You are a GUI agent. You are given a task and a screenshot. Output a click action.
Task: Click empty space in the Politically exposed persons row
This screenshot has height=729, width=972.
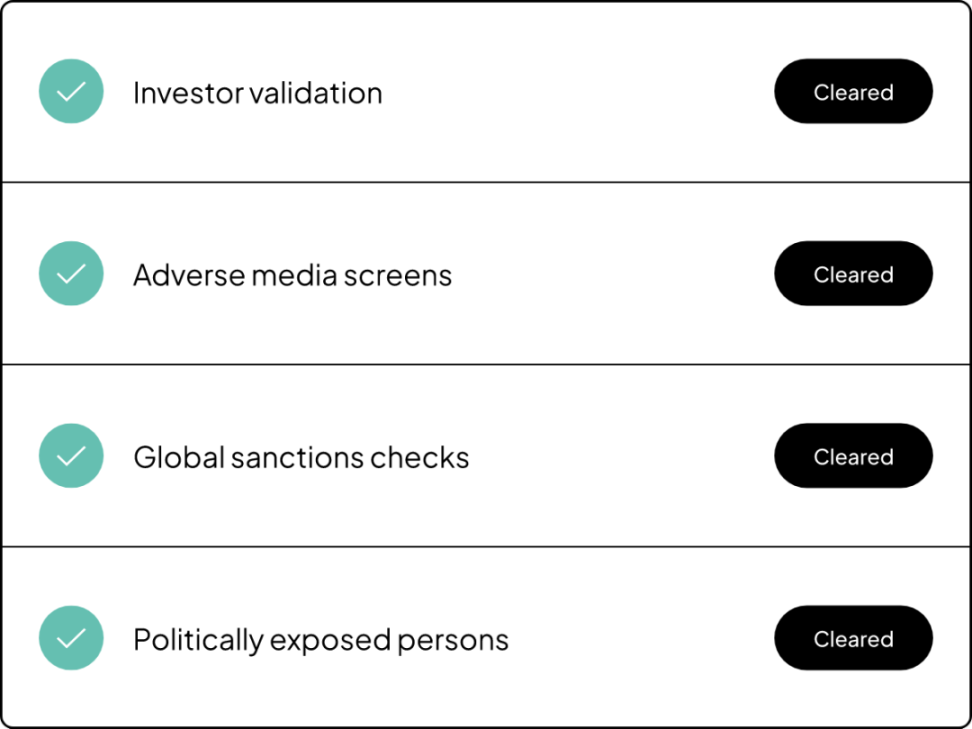click(x=640, y=638)
